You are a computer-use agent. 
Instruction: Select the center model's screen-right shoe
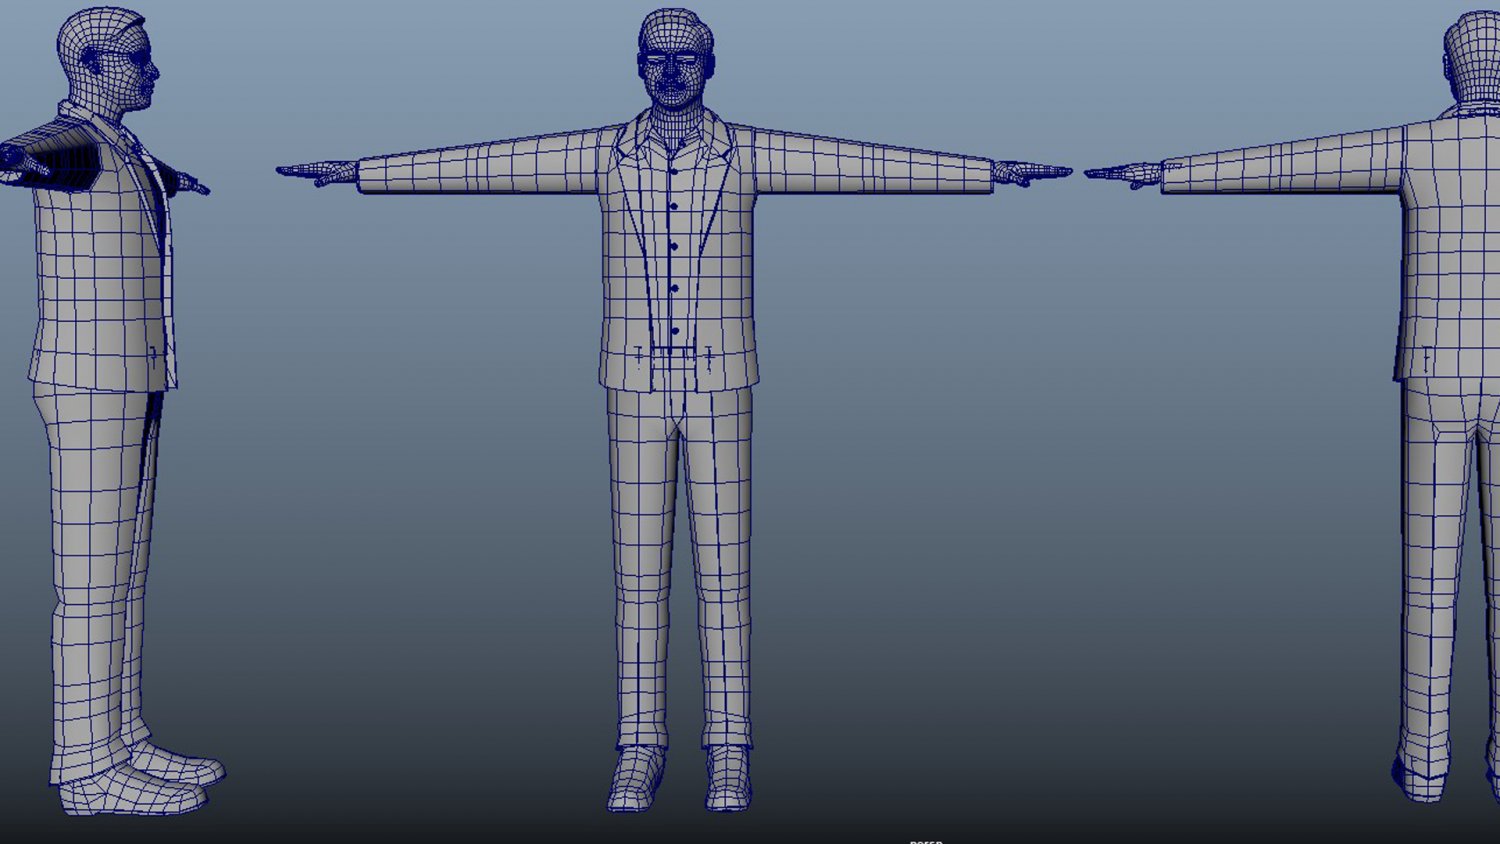click(728, 778)
